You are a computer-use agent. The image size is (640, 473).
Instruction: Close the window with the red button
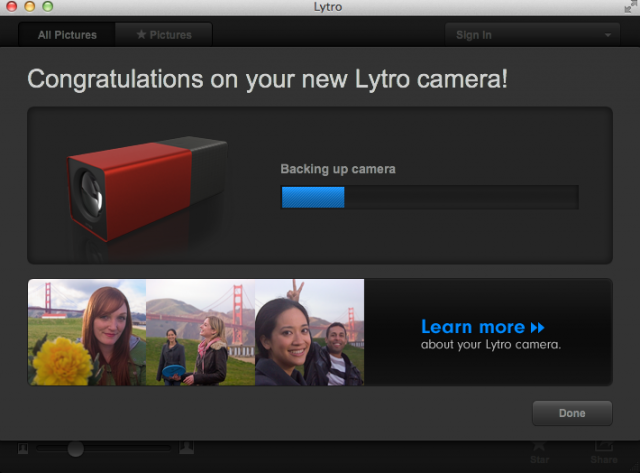point(11,6)
